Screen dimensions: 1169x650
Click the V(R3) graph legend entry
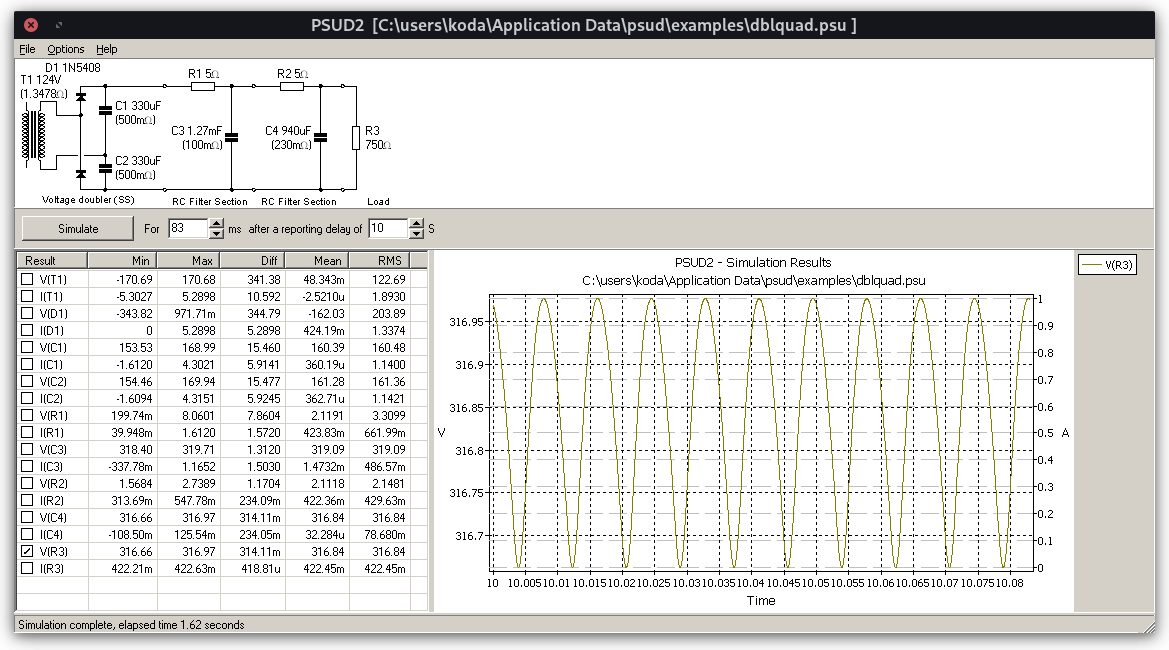pyautogui.click(x=1107, y=265)
